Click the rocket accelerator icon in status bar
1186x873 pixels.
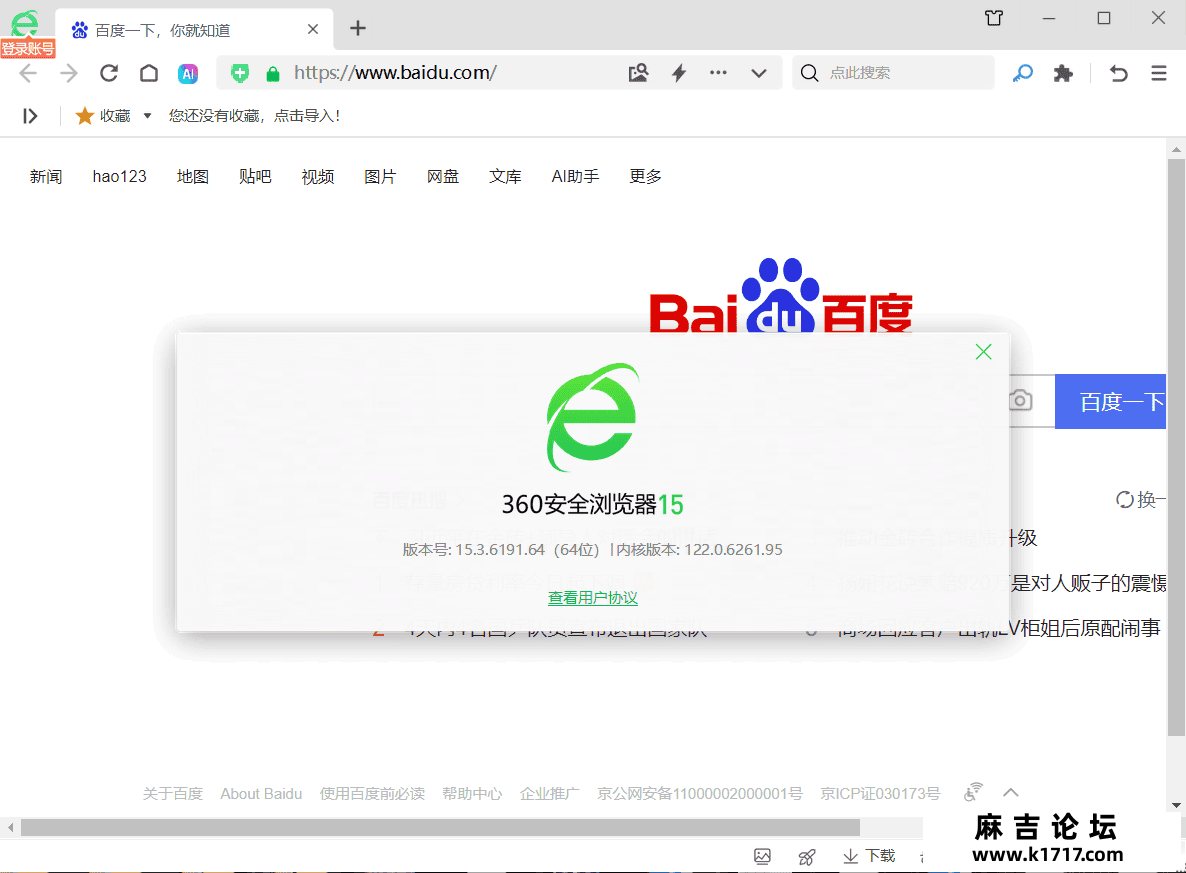[807, 856]
